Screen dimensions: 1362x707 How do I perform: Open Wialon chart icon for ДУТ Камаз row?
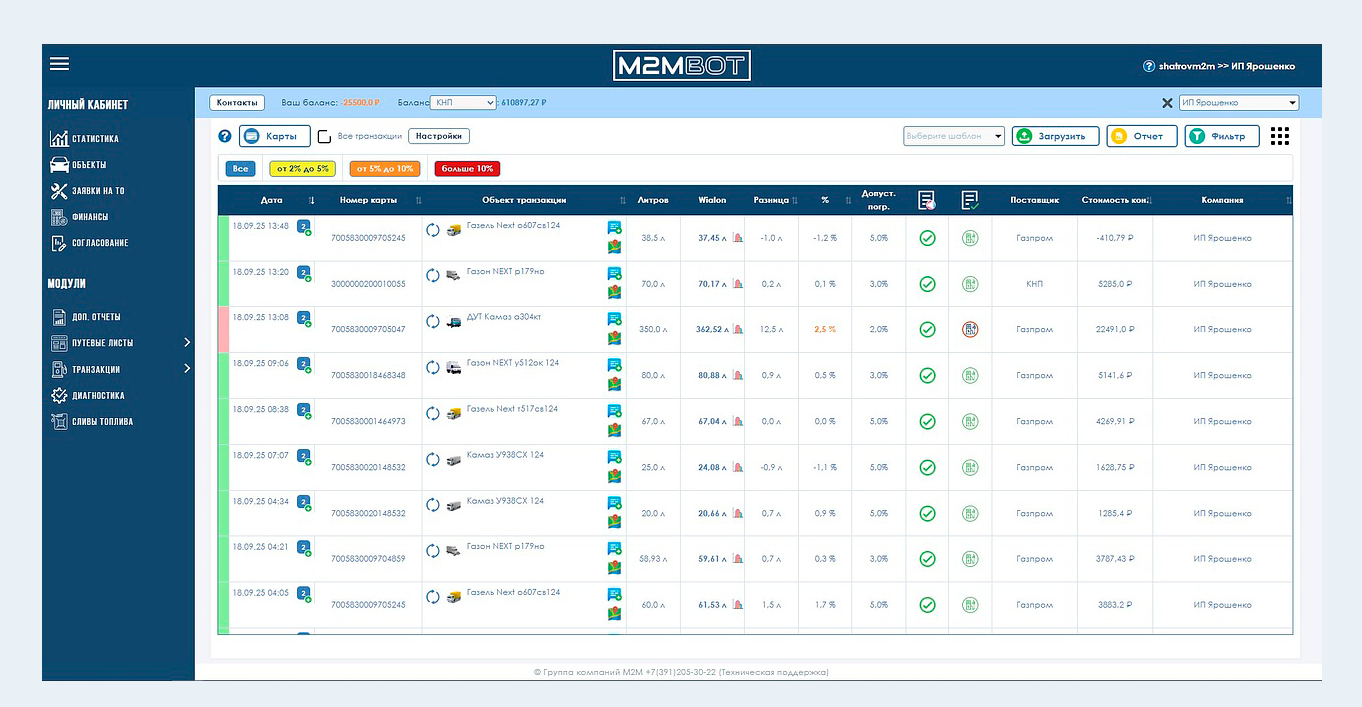click(x=738, y=329)
